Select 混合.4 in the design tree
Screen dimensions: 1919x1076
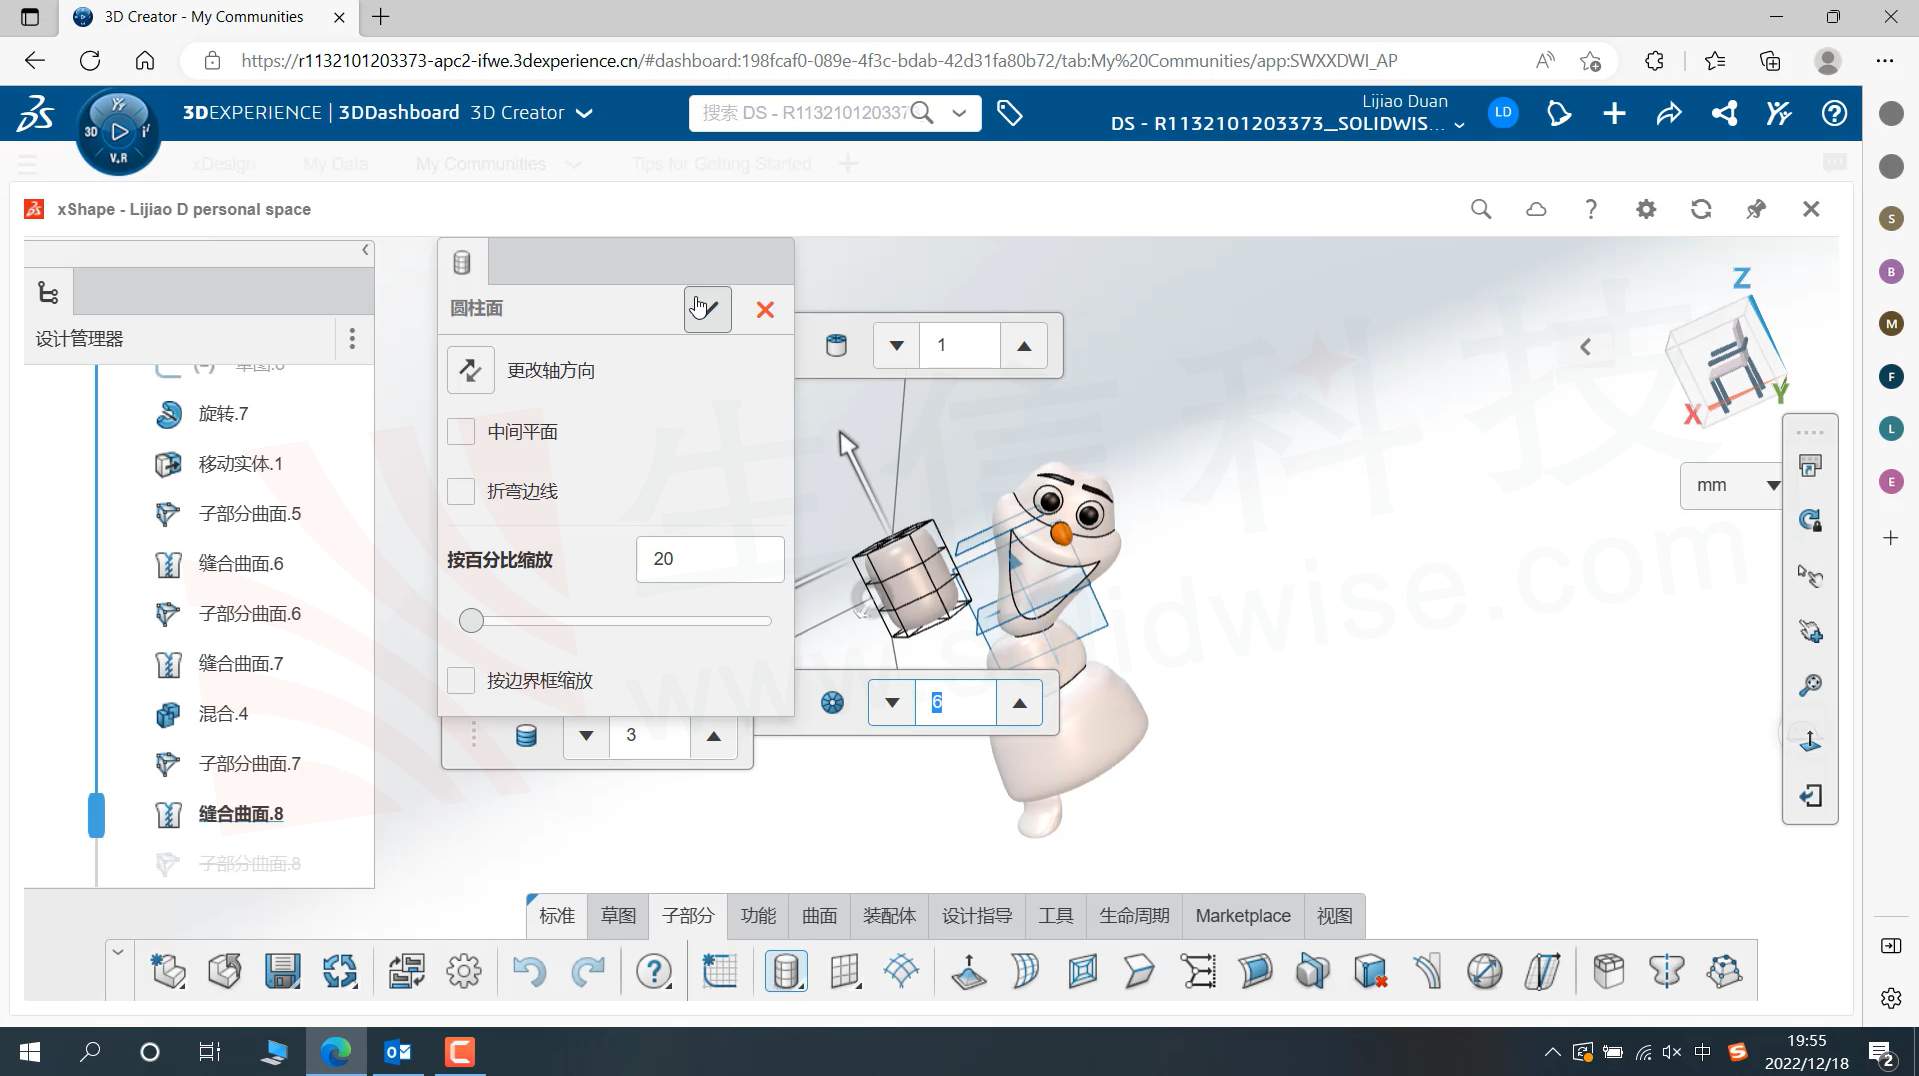coord(223,714)
